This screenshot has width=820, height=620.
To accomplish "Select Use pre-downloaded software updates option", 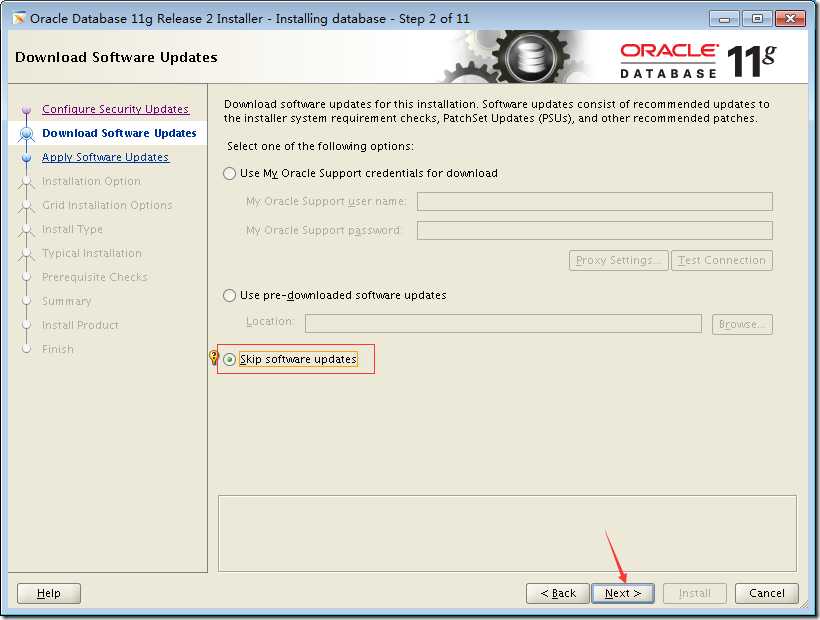I will 229,295.
